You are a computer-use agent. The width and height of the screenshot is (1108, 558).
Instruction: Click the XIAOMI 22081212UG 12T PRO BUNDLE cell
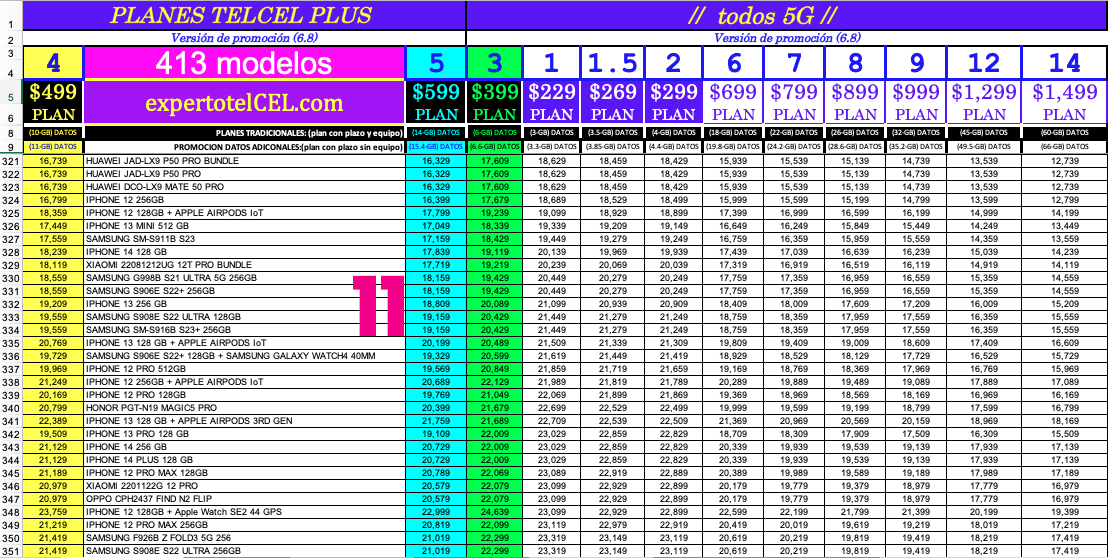tap(244, 265)
